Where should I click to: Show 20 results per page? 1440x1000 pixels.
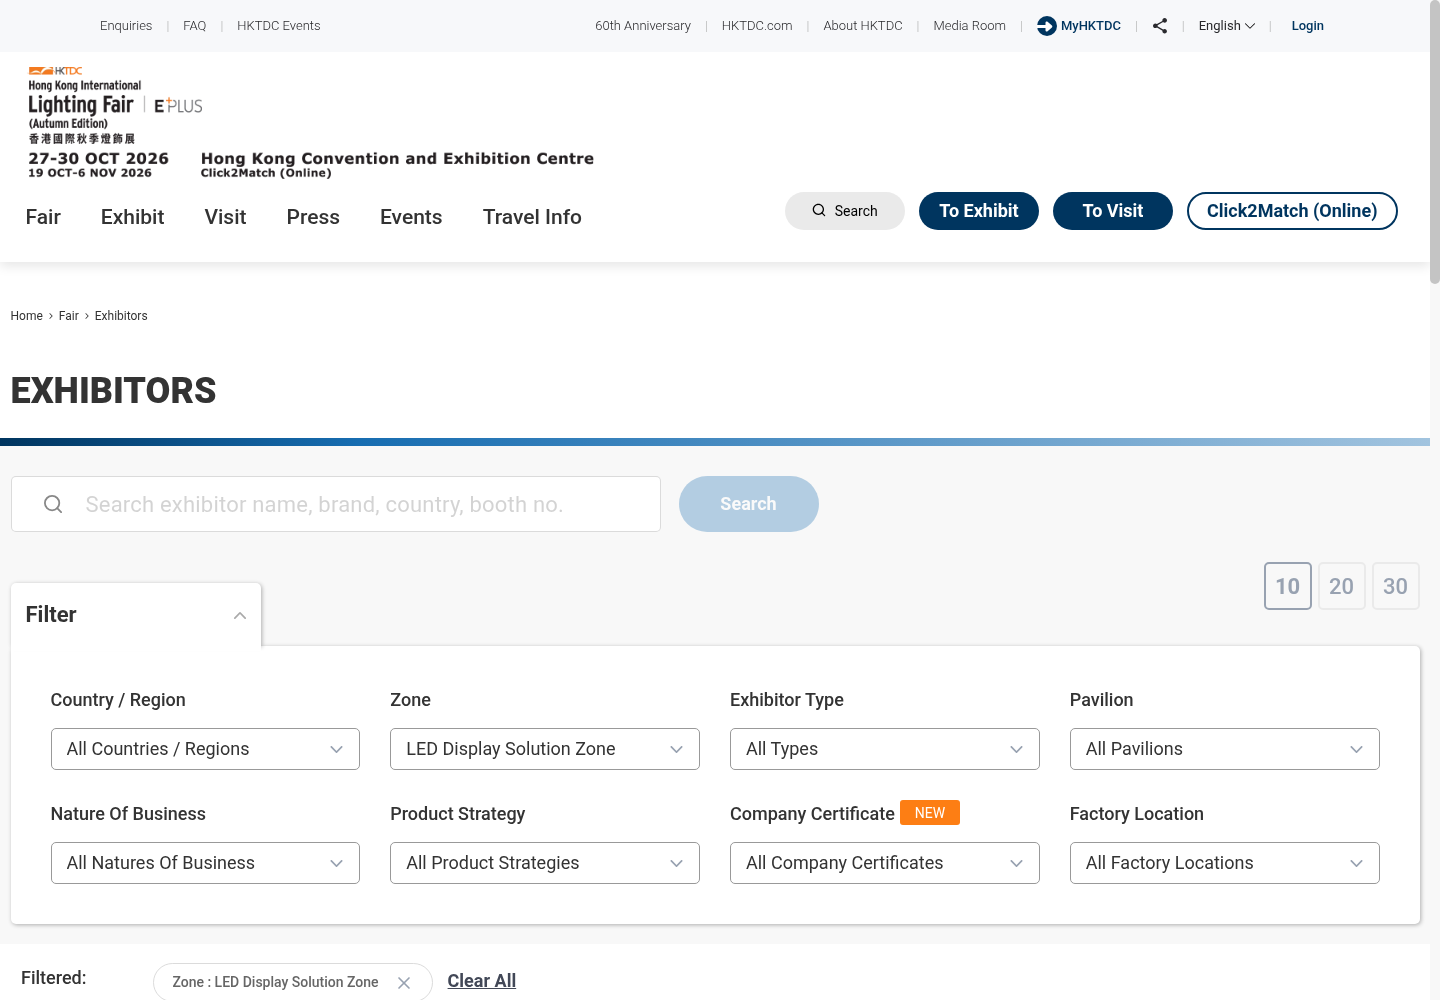pos(1342,586)
